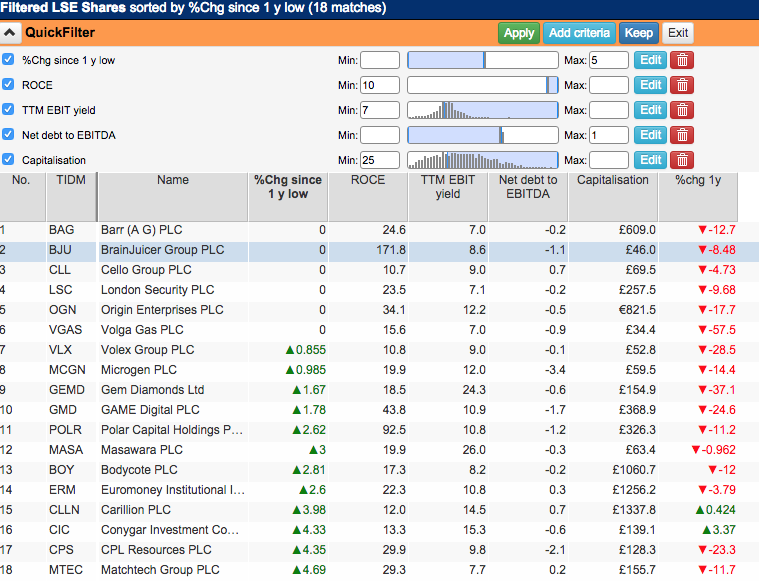
Task: Select CPL Resources PLC row
Action: (380, 550)
